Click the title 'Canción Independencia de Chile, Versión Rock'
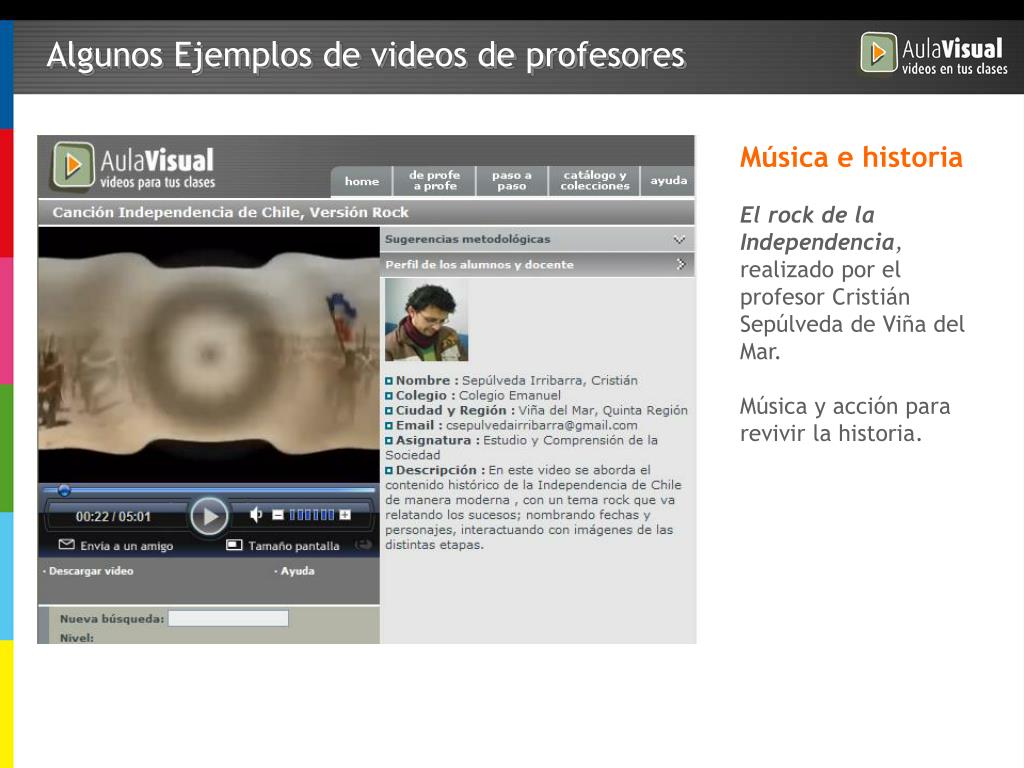 (x=231, y=212)
